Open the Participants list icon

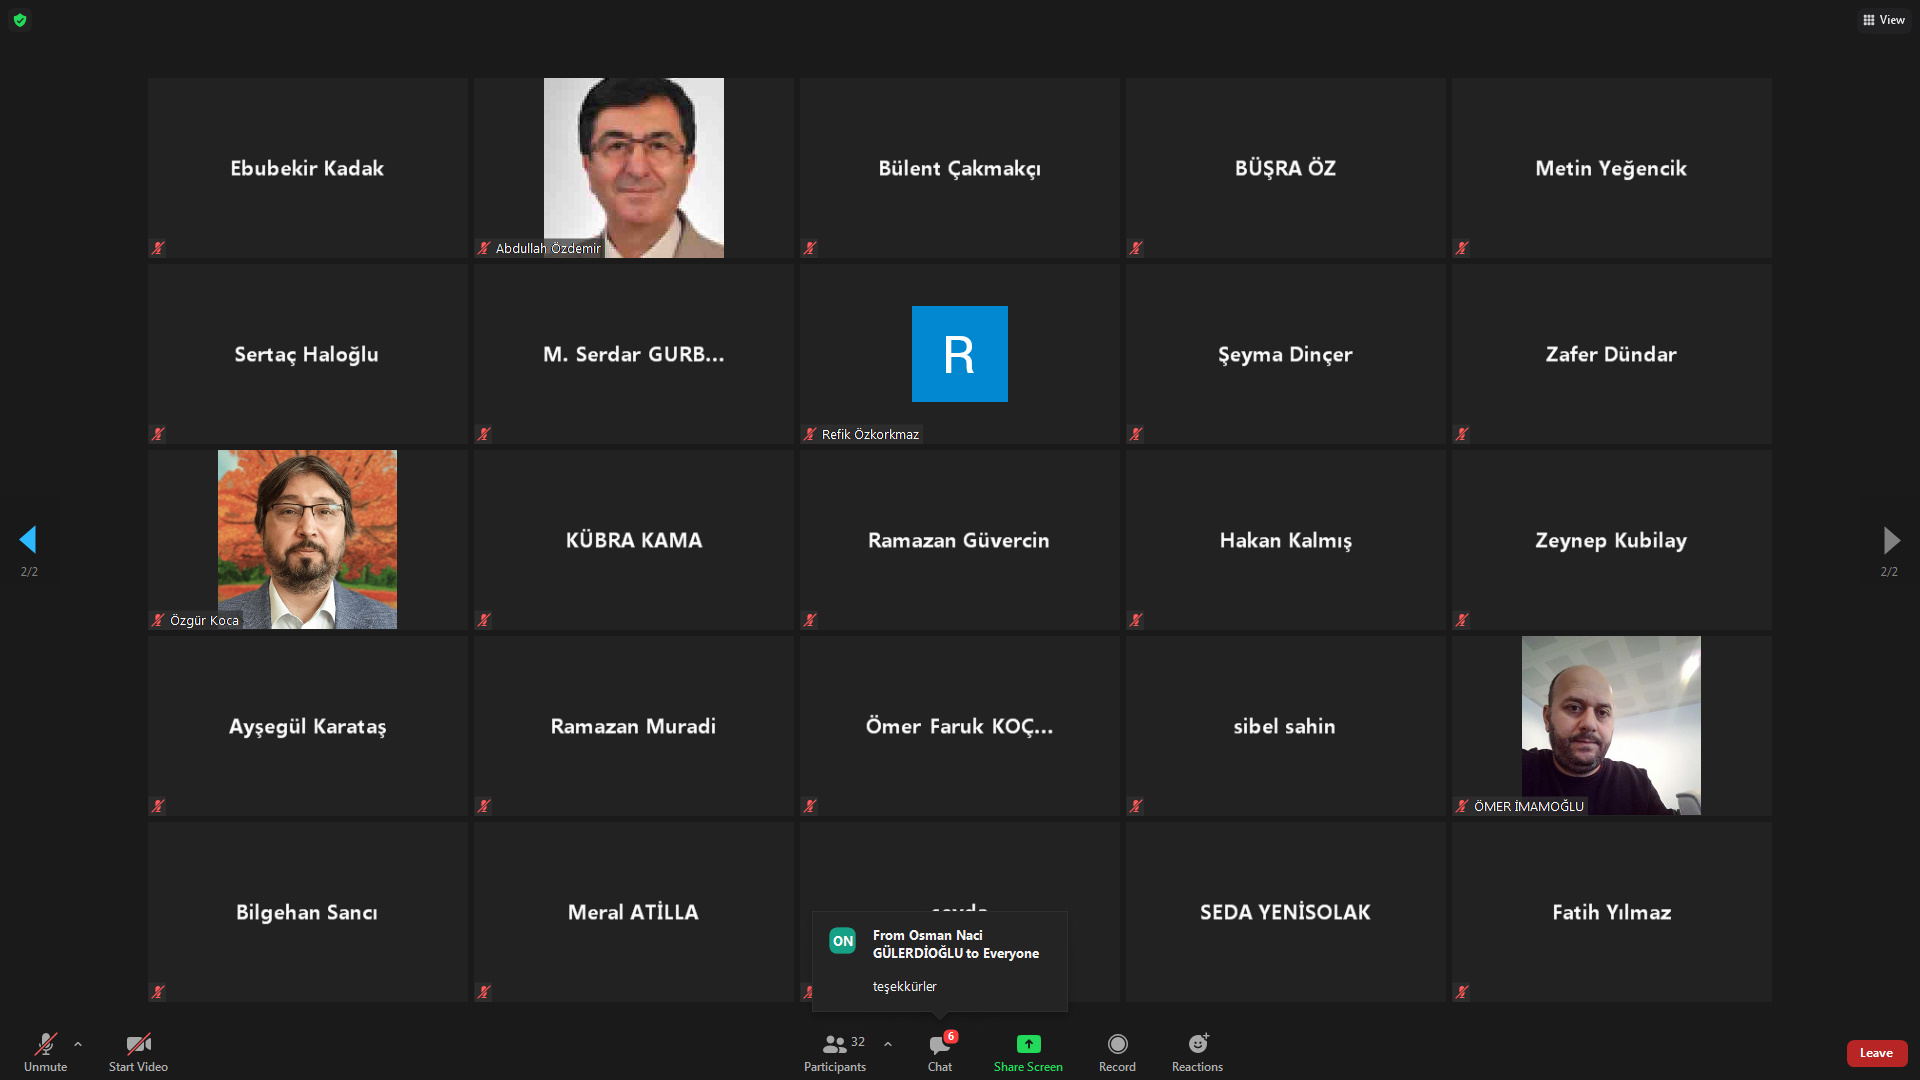(834, 1044)
